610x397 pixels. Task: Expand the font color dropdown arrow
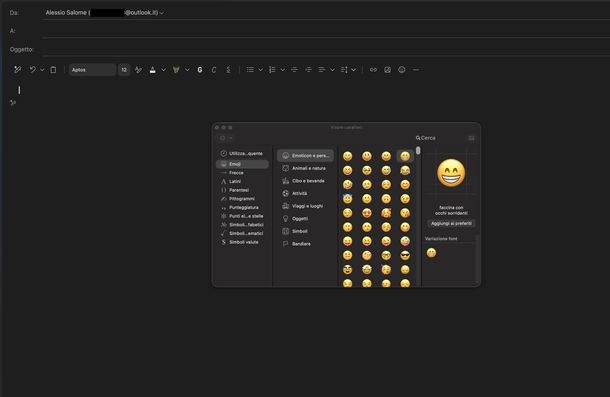[x=163, y=70]
